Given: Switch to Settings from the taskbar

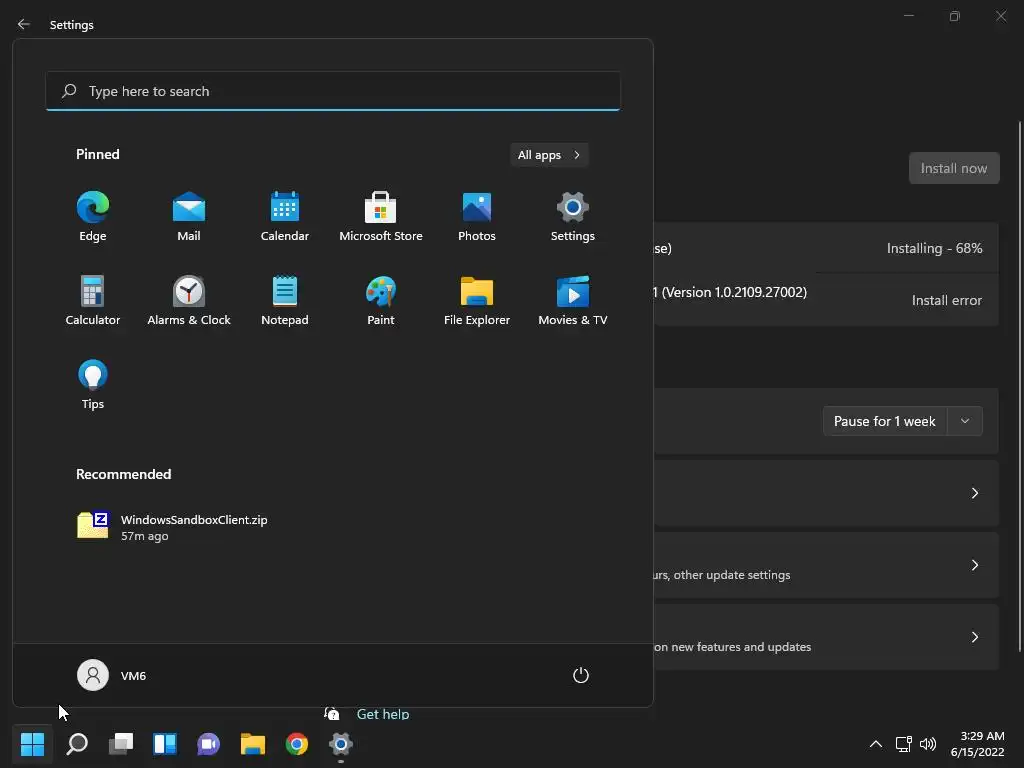Looking at the screenshot, I should coord(341,744).
